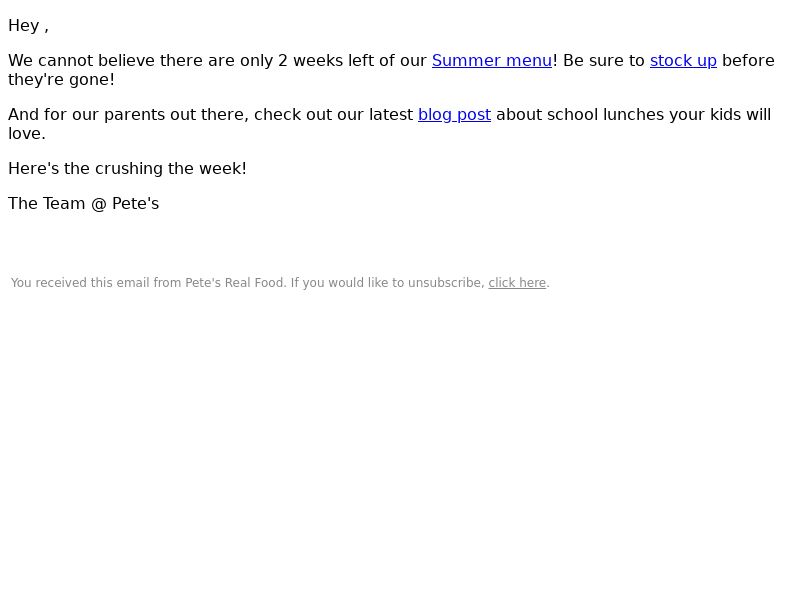The width and height of the screenshot is (800, 600).
Task: Open the blog post link
Action: (454, 115)
